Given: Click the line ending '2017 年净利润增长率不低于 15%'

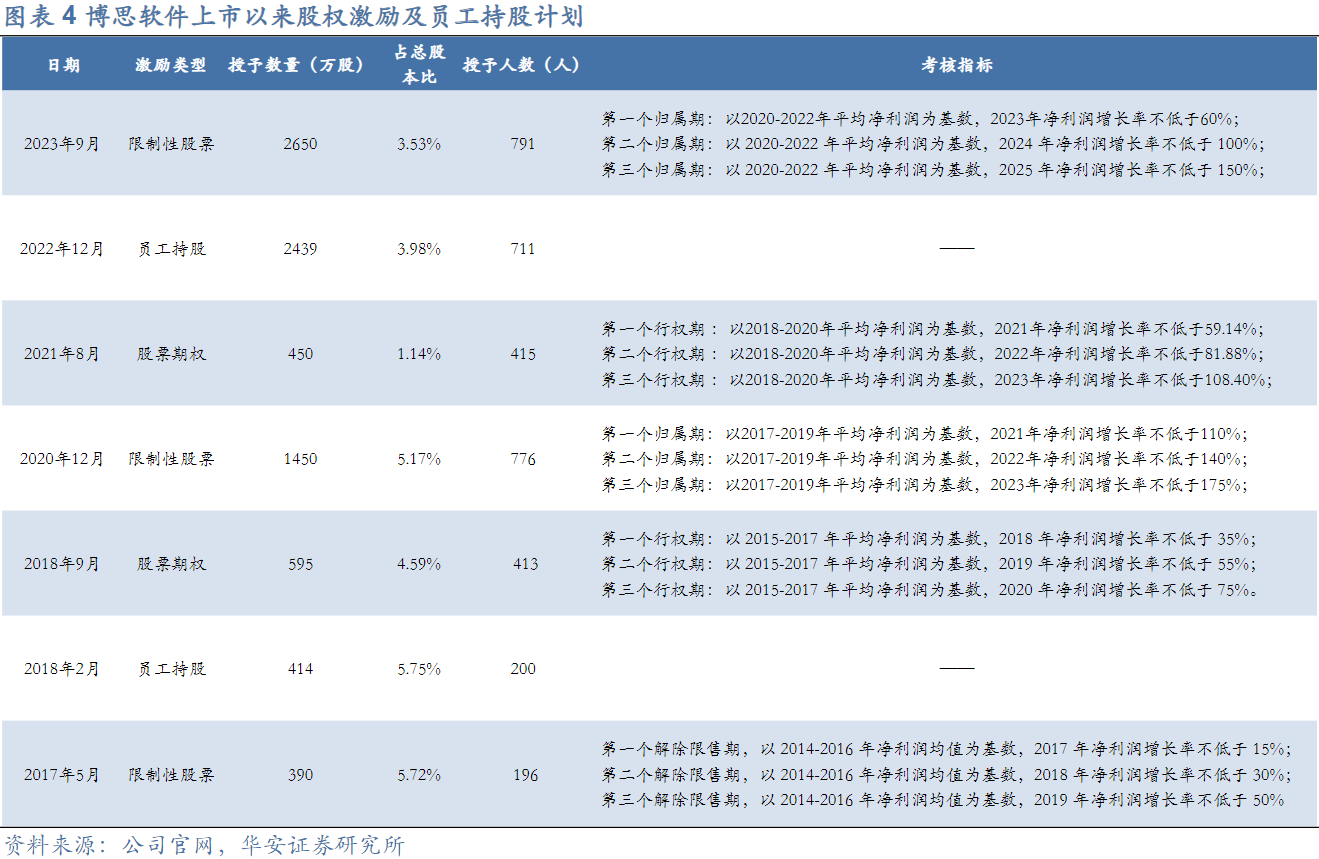Looking at the screenshot, I should point(946,749).
